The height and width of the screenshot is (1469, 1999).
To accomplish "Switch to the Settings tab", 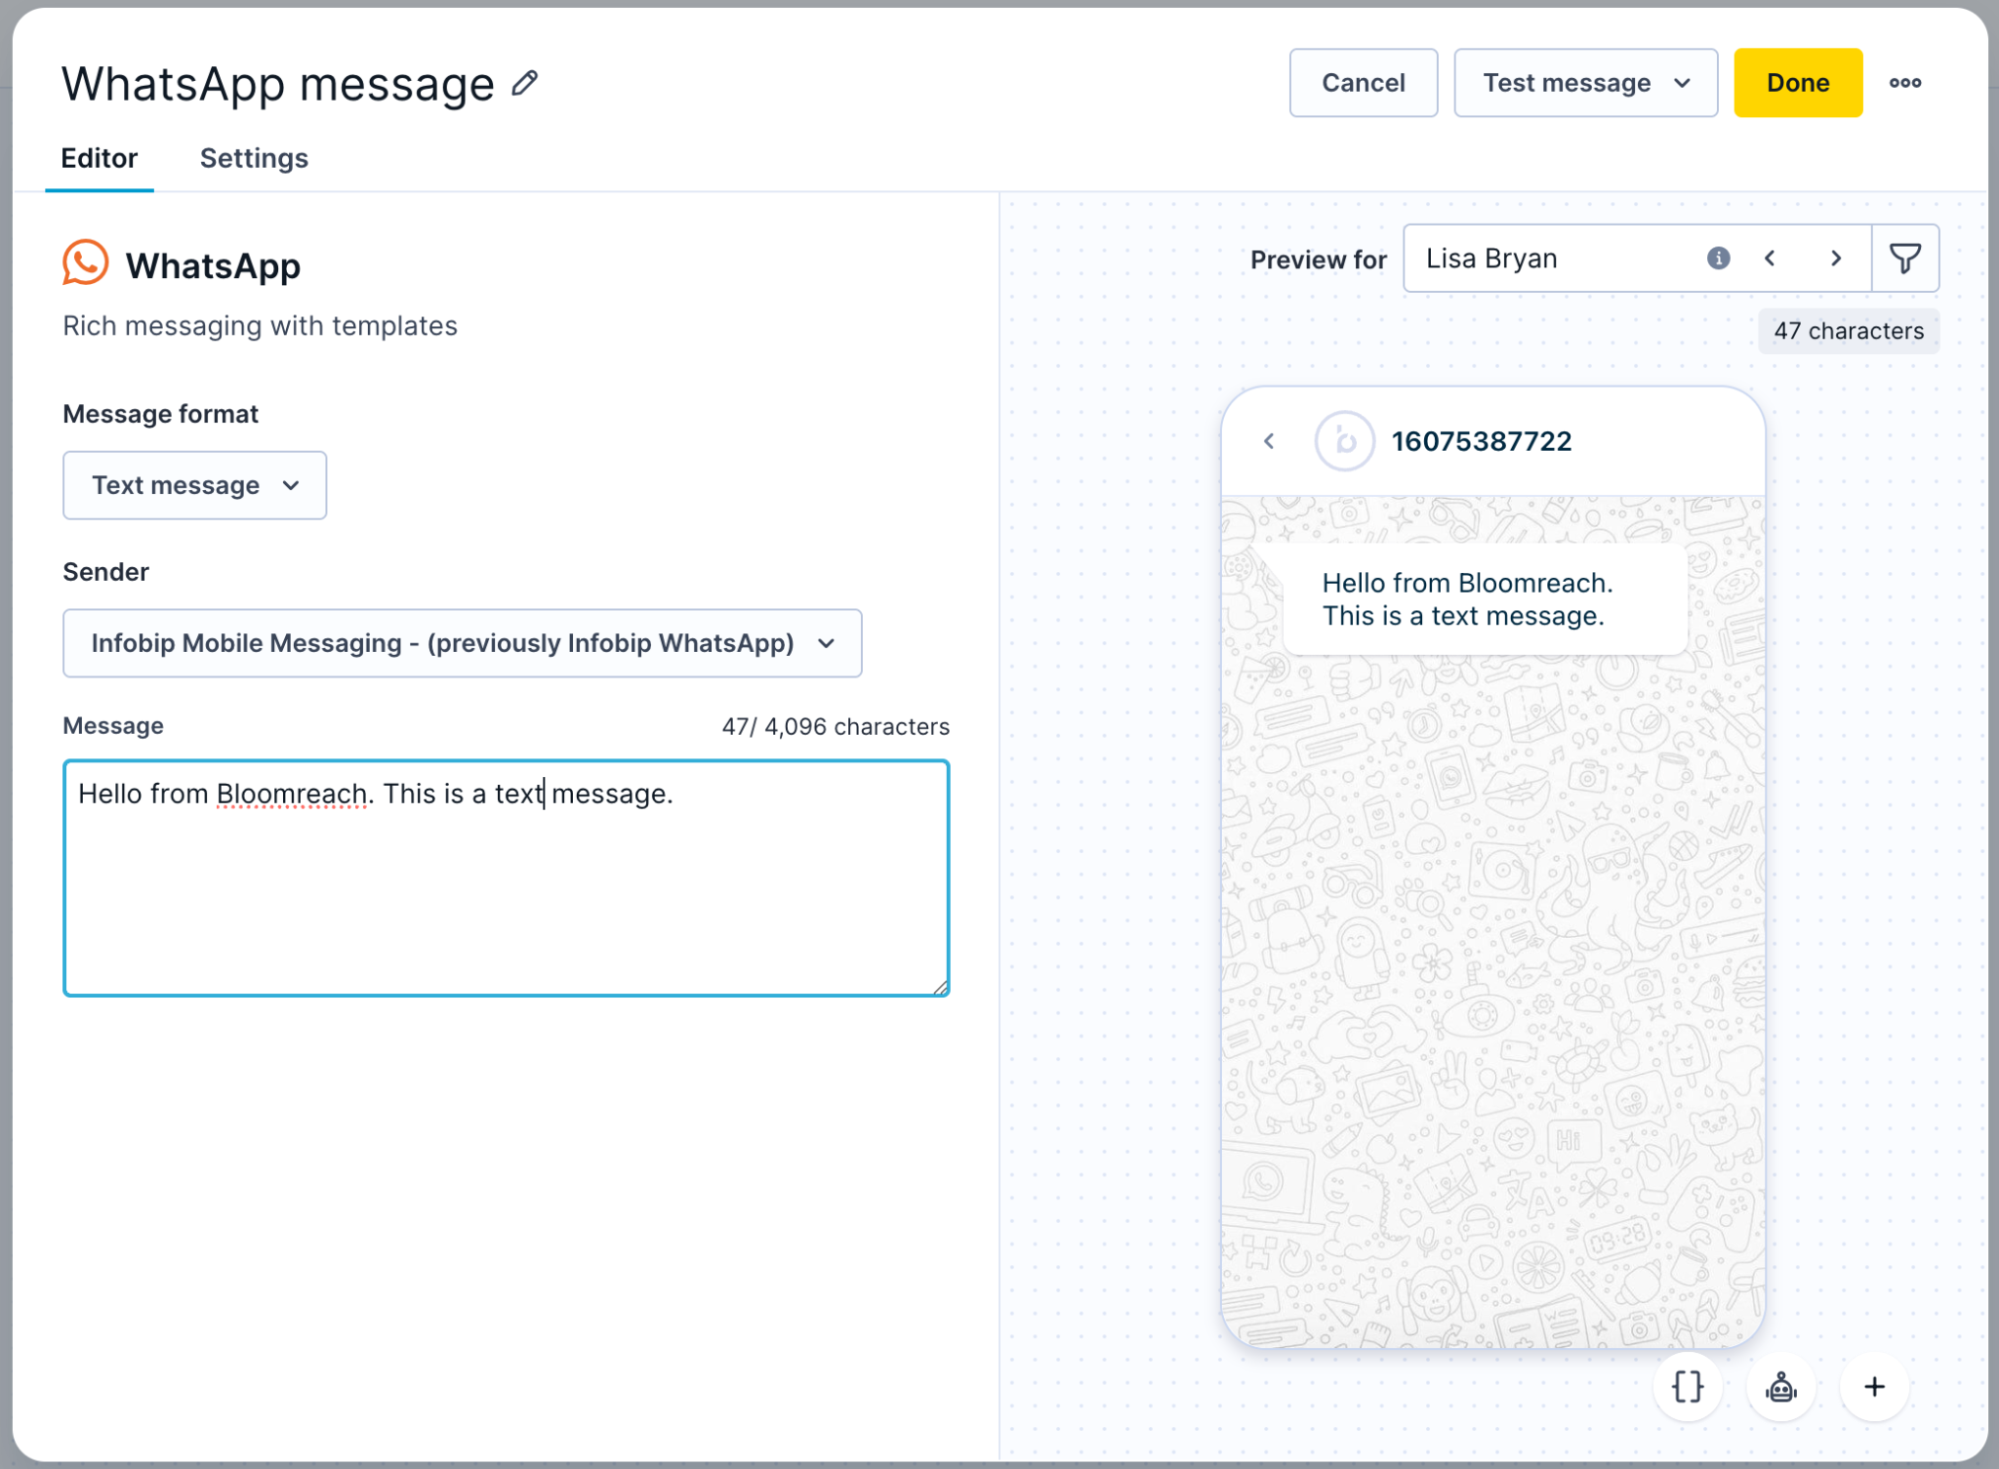I will tap(254, 158).
